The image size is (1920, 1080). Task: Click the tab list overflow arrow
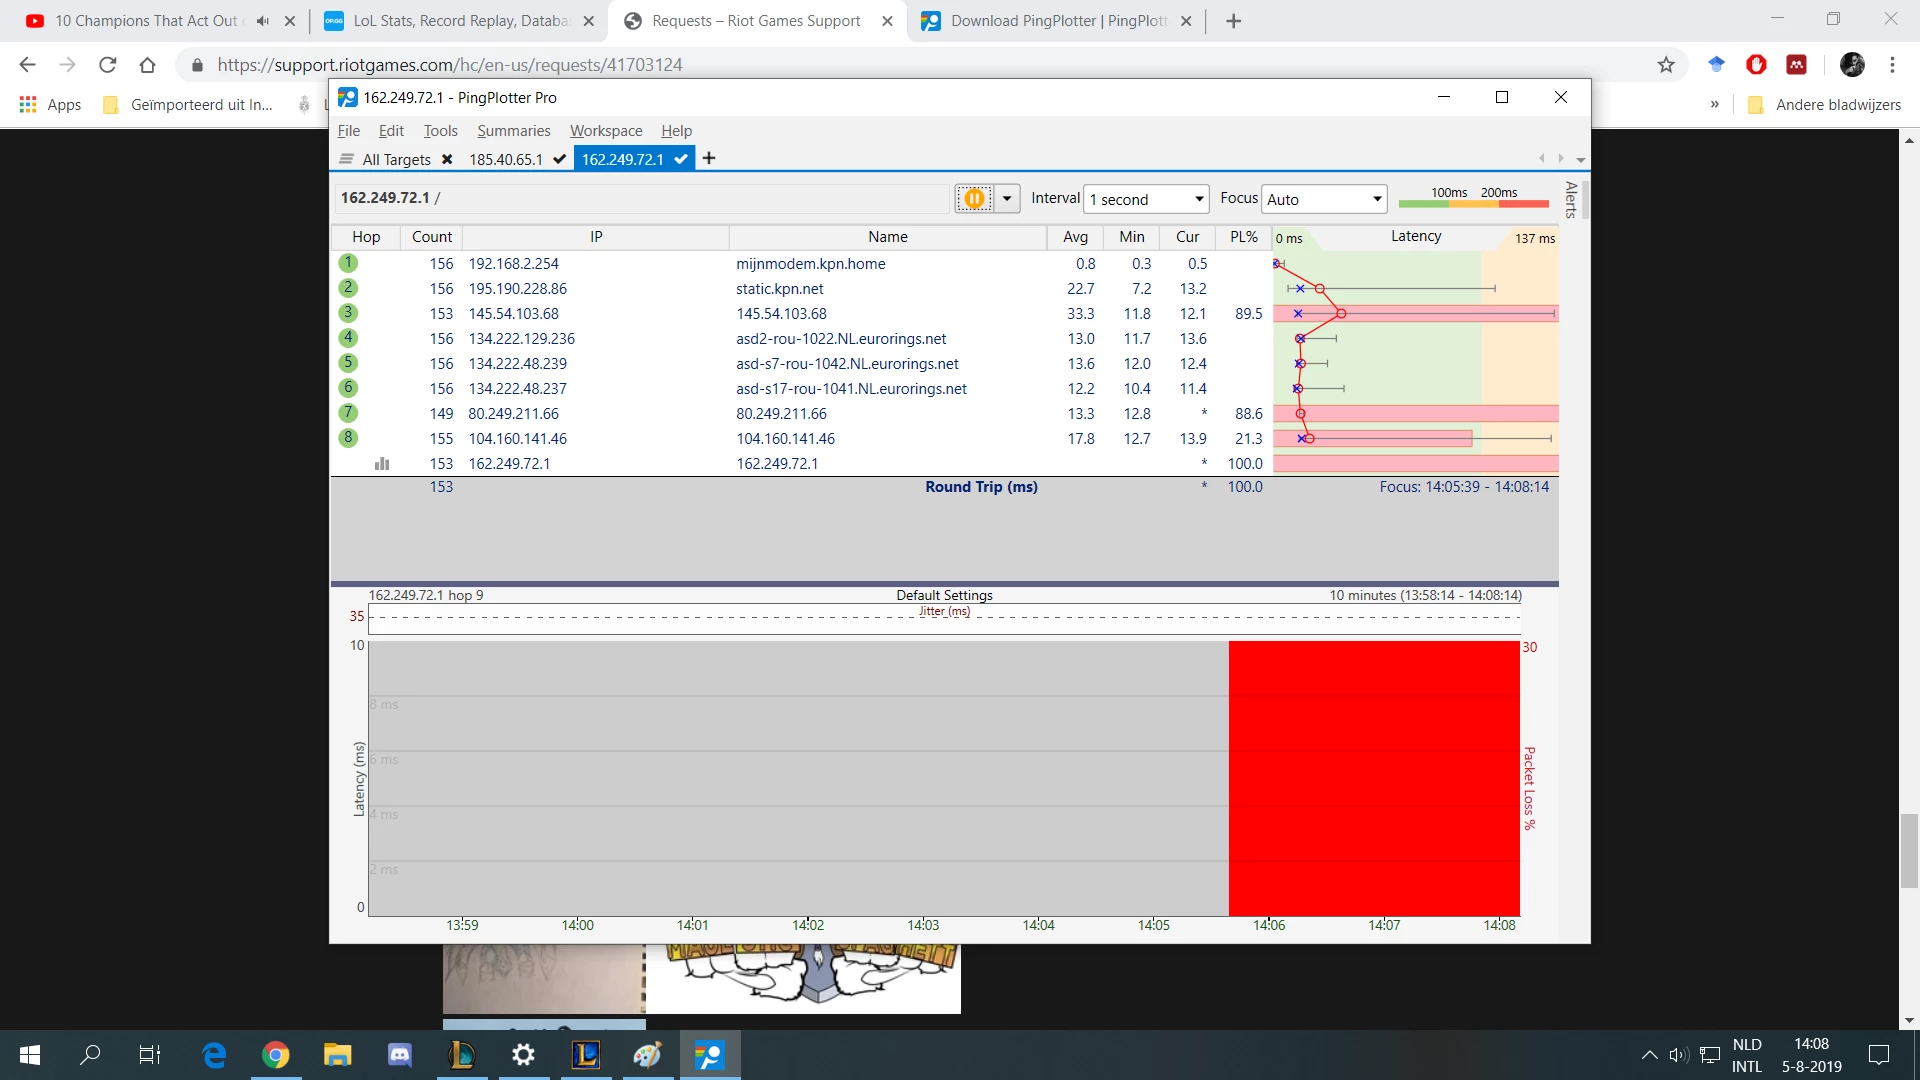click(1581, 159)
